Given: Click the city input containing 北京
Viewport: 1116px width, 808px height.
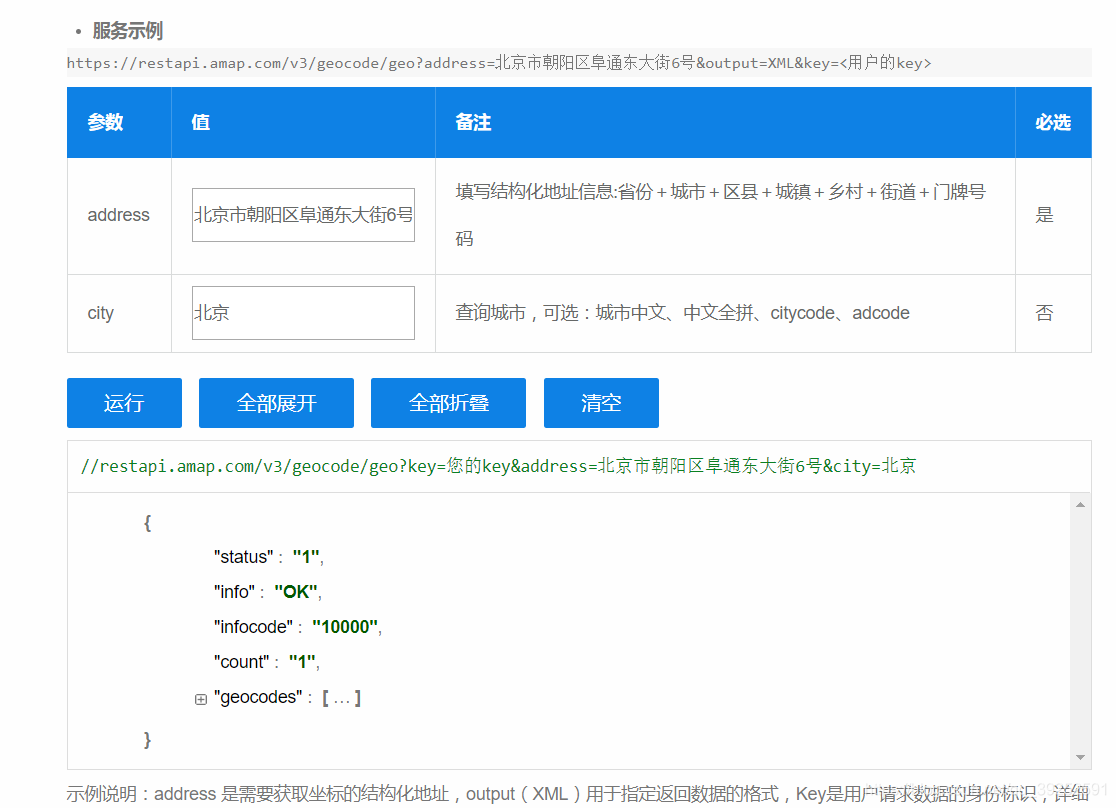Looking at the screenshot, I should tap(303, 312).
